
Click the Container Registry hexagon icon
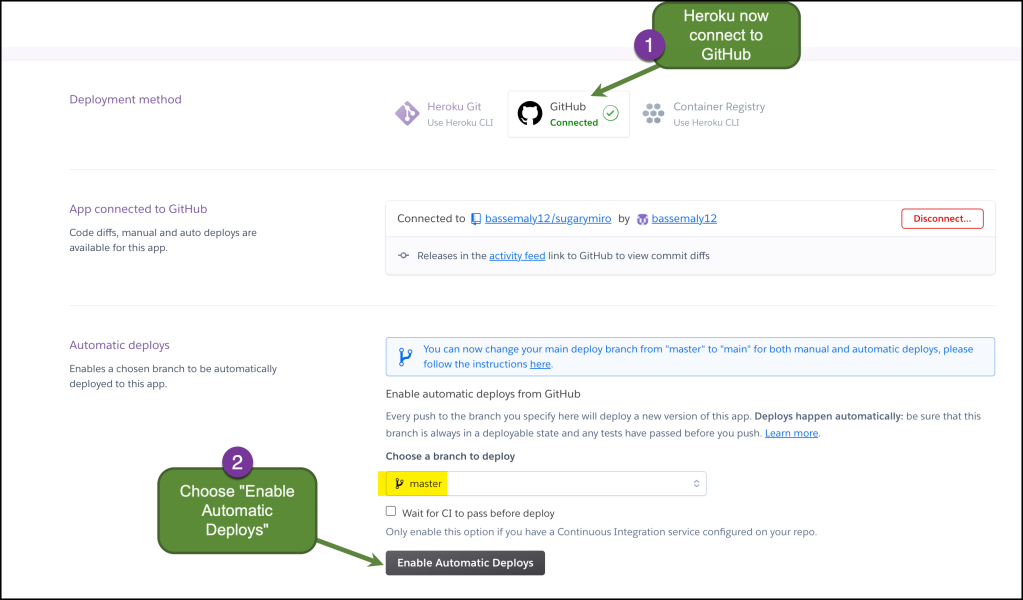click(653, 113)
